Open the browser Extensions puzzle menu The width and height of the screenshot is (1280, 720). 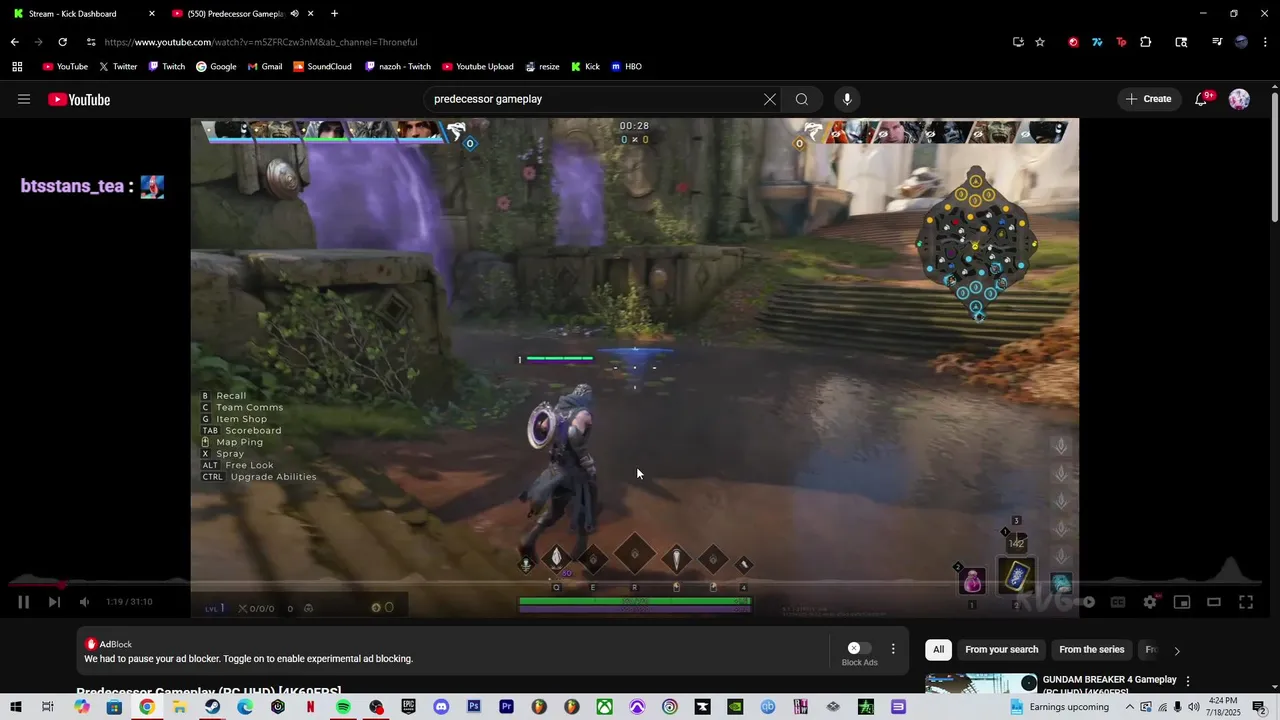(1146, 42)
